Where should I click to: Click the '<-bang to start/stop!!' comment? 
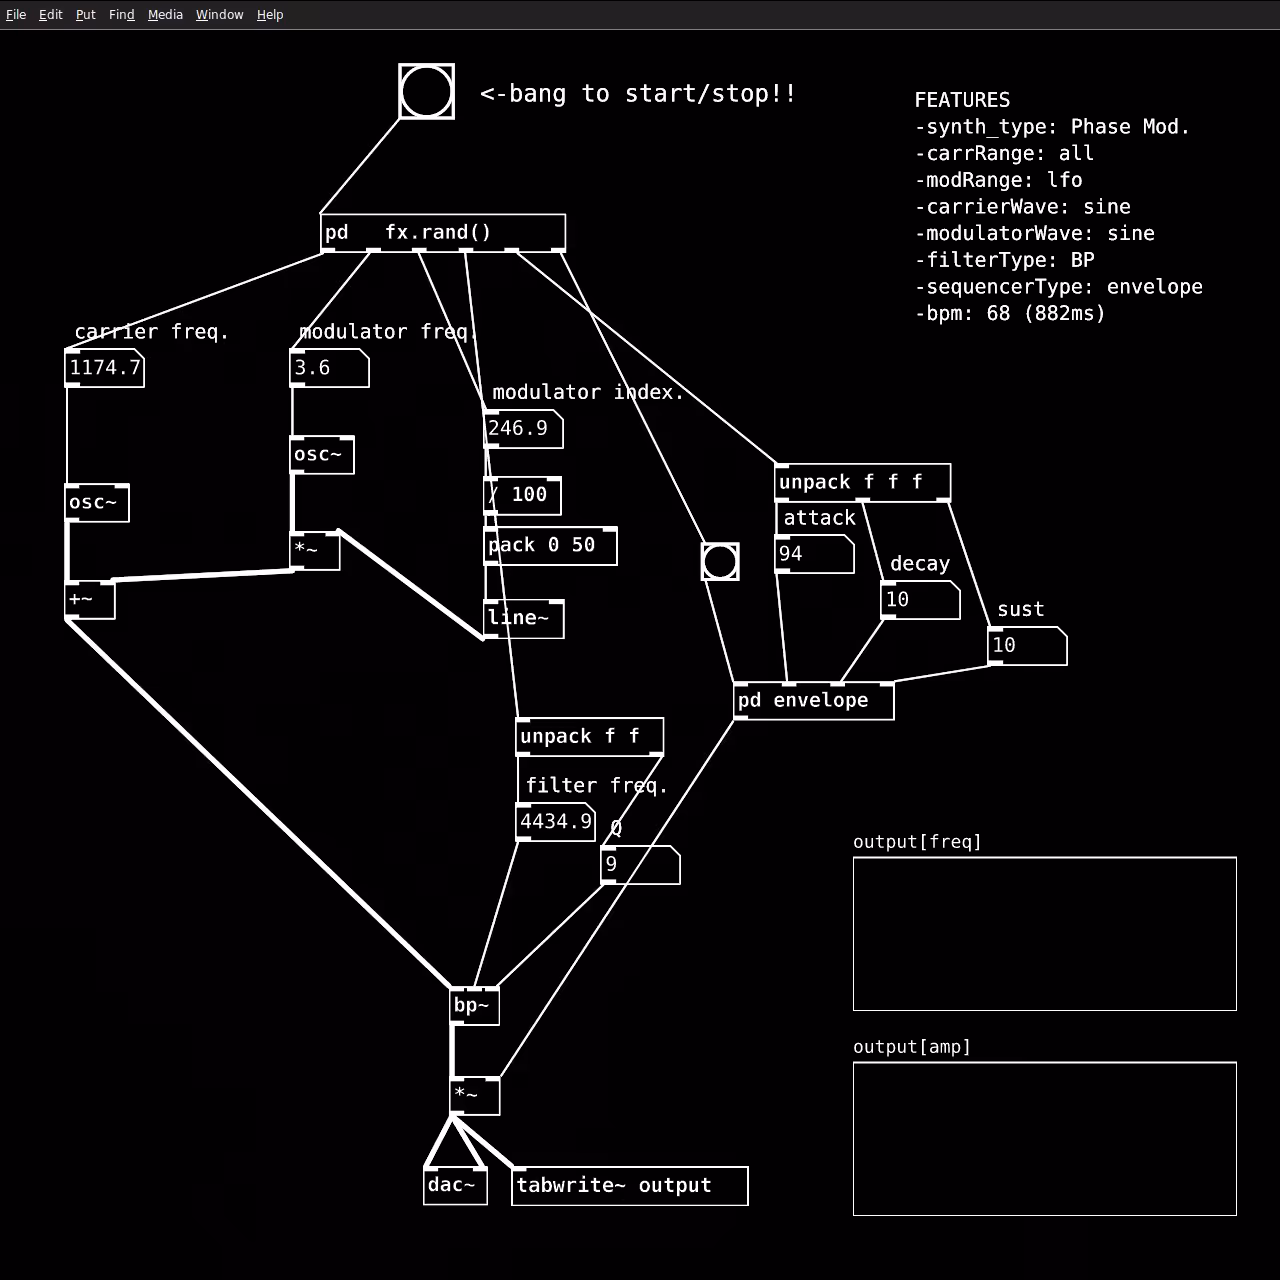point(638,94)
